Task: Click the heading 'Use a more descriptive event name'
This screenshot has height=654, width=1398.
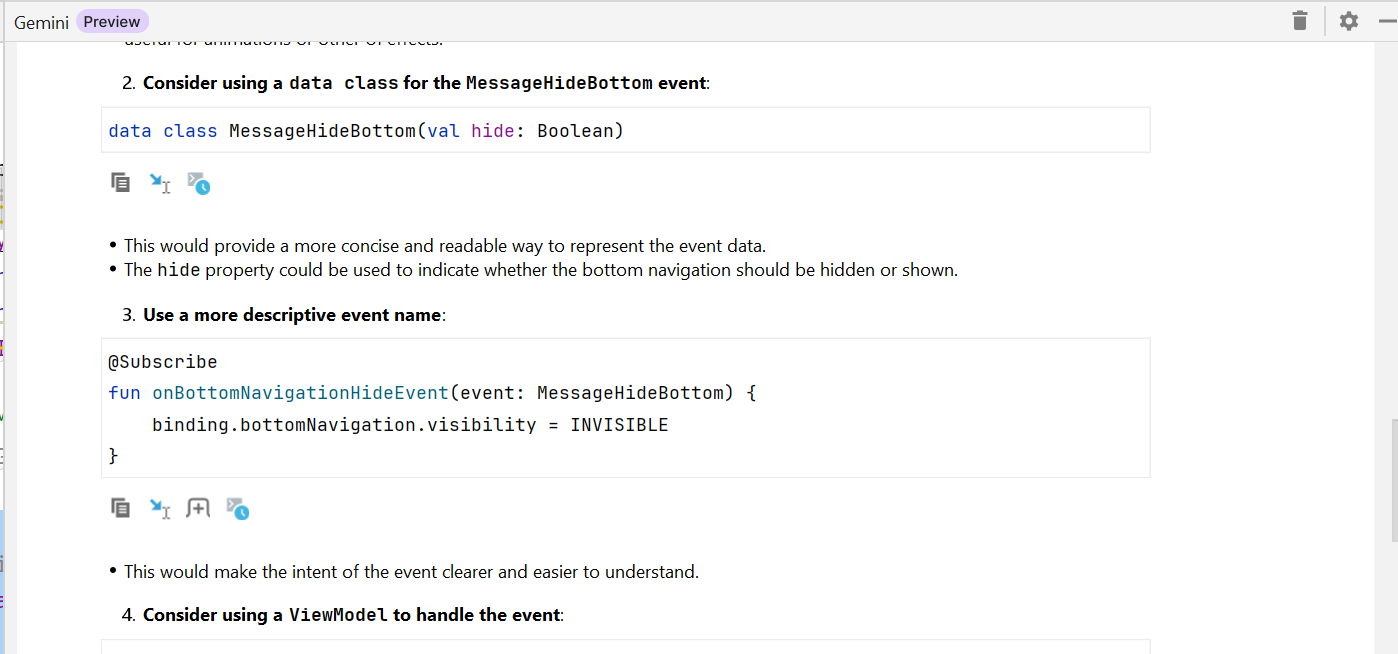Action: pyautogui.click(x=292, y=315)
